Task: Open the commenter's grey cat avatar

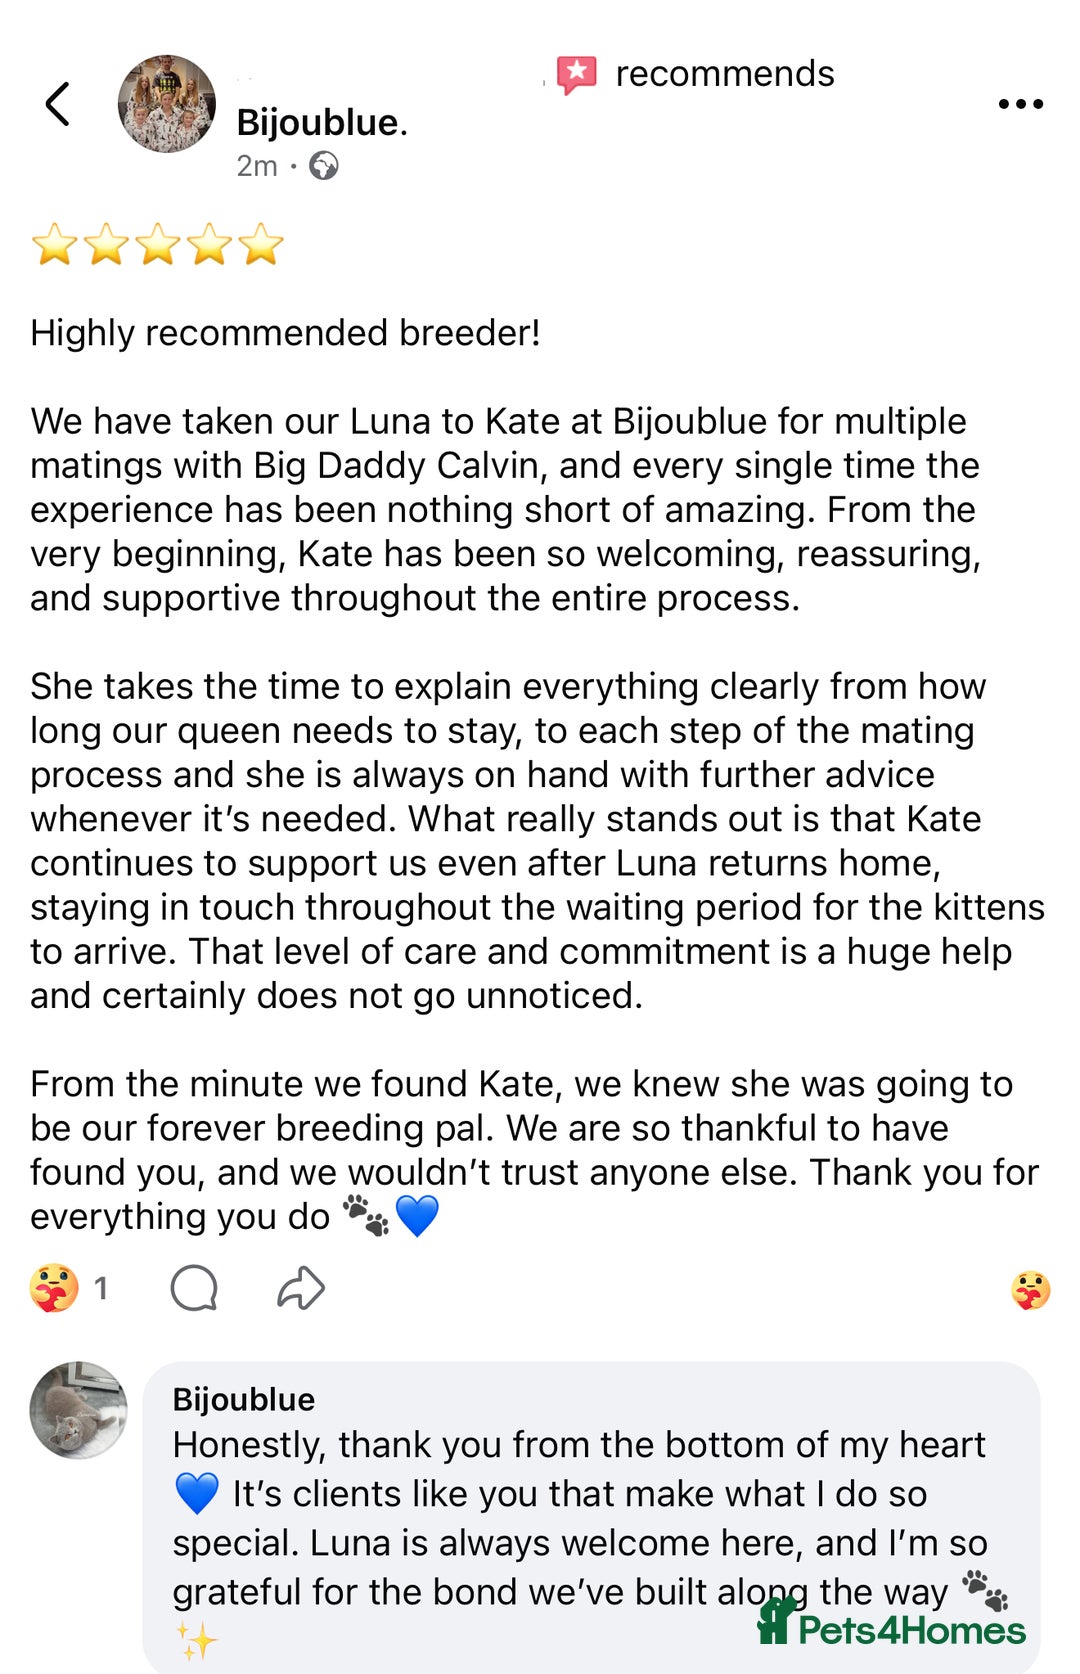Action: tap(78, 1409)
